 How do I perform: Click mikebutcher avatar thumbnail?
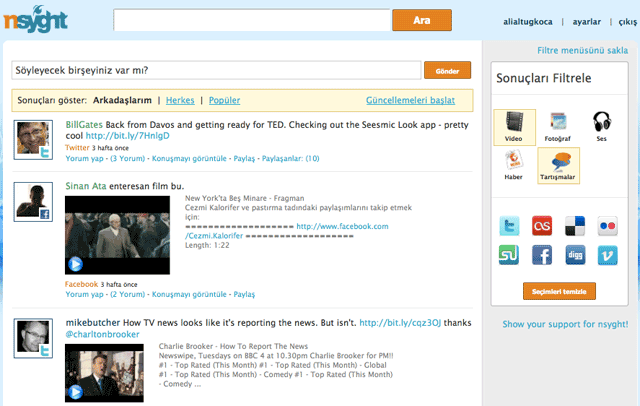33,339
